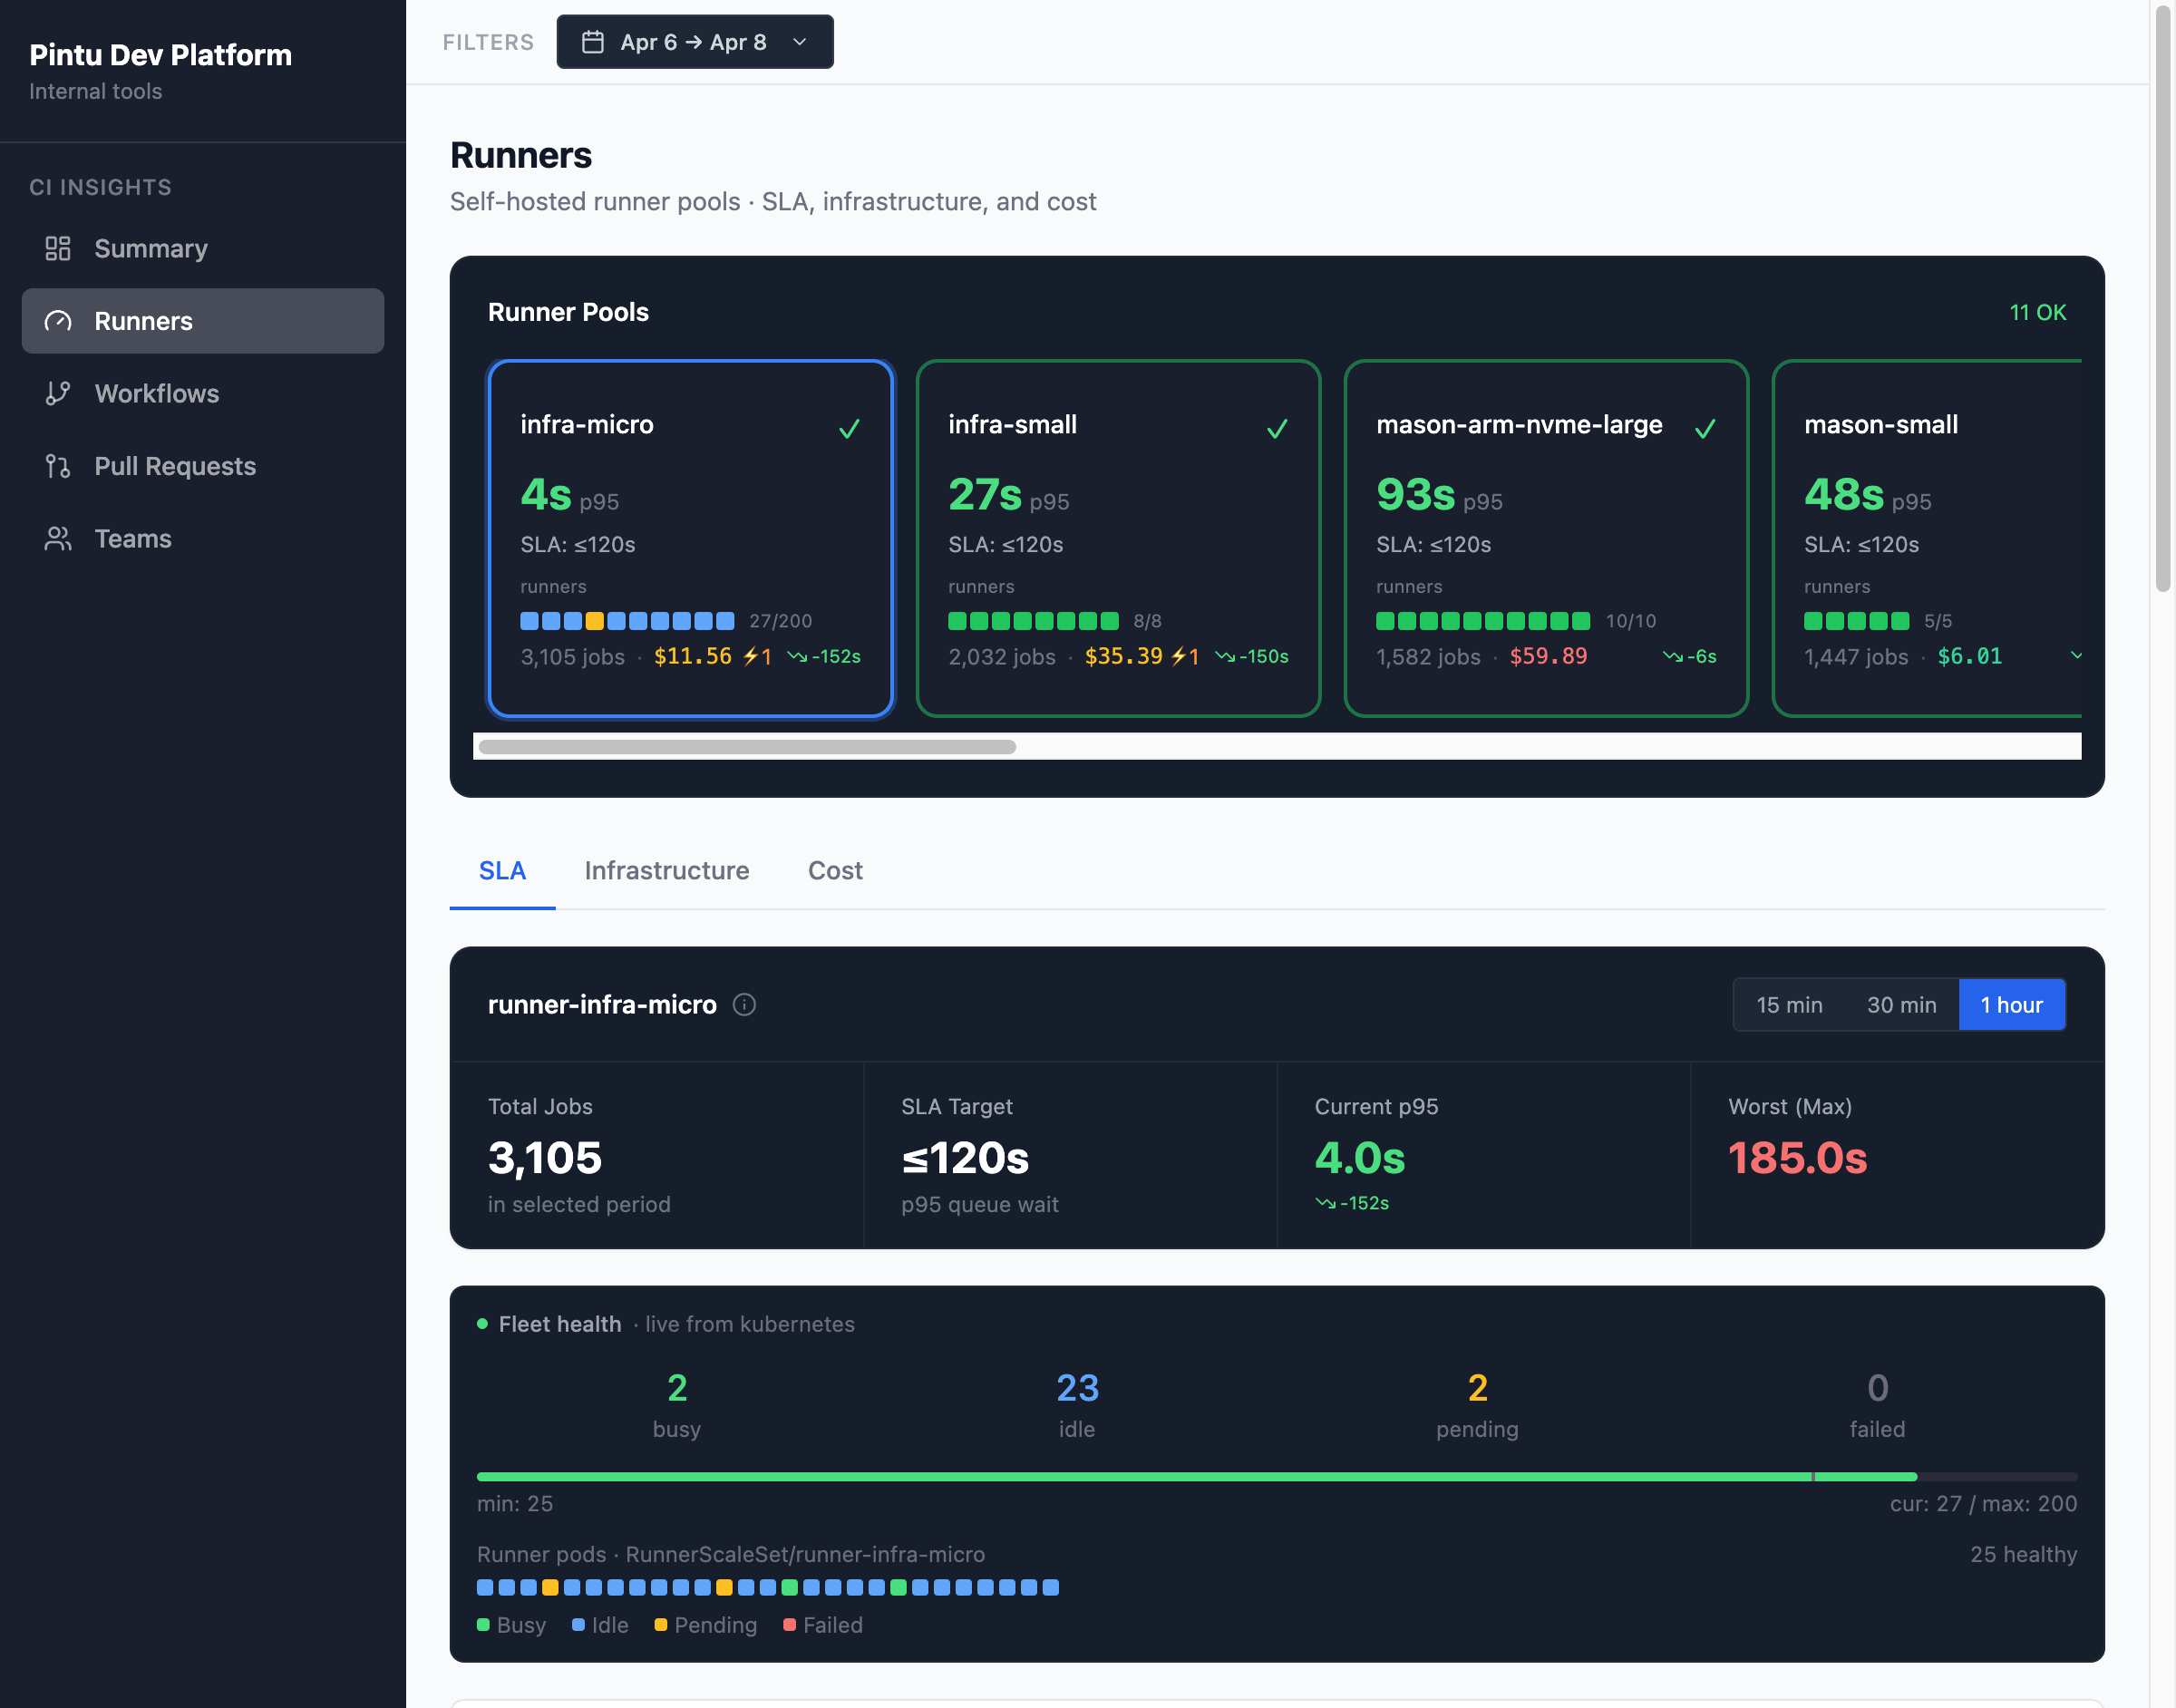
Task: Click the chevron arrow in date filter
Action: click(799, 42)
